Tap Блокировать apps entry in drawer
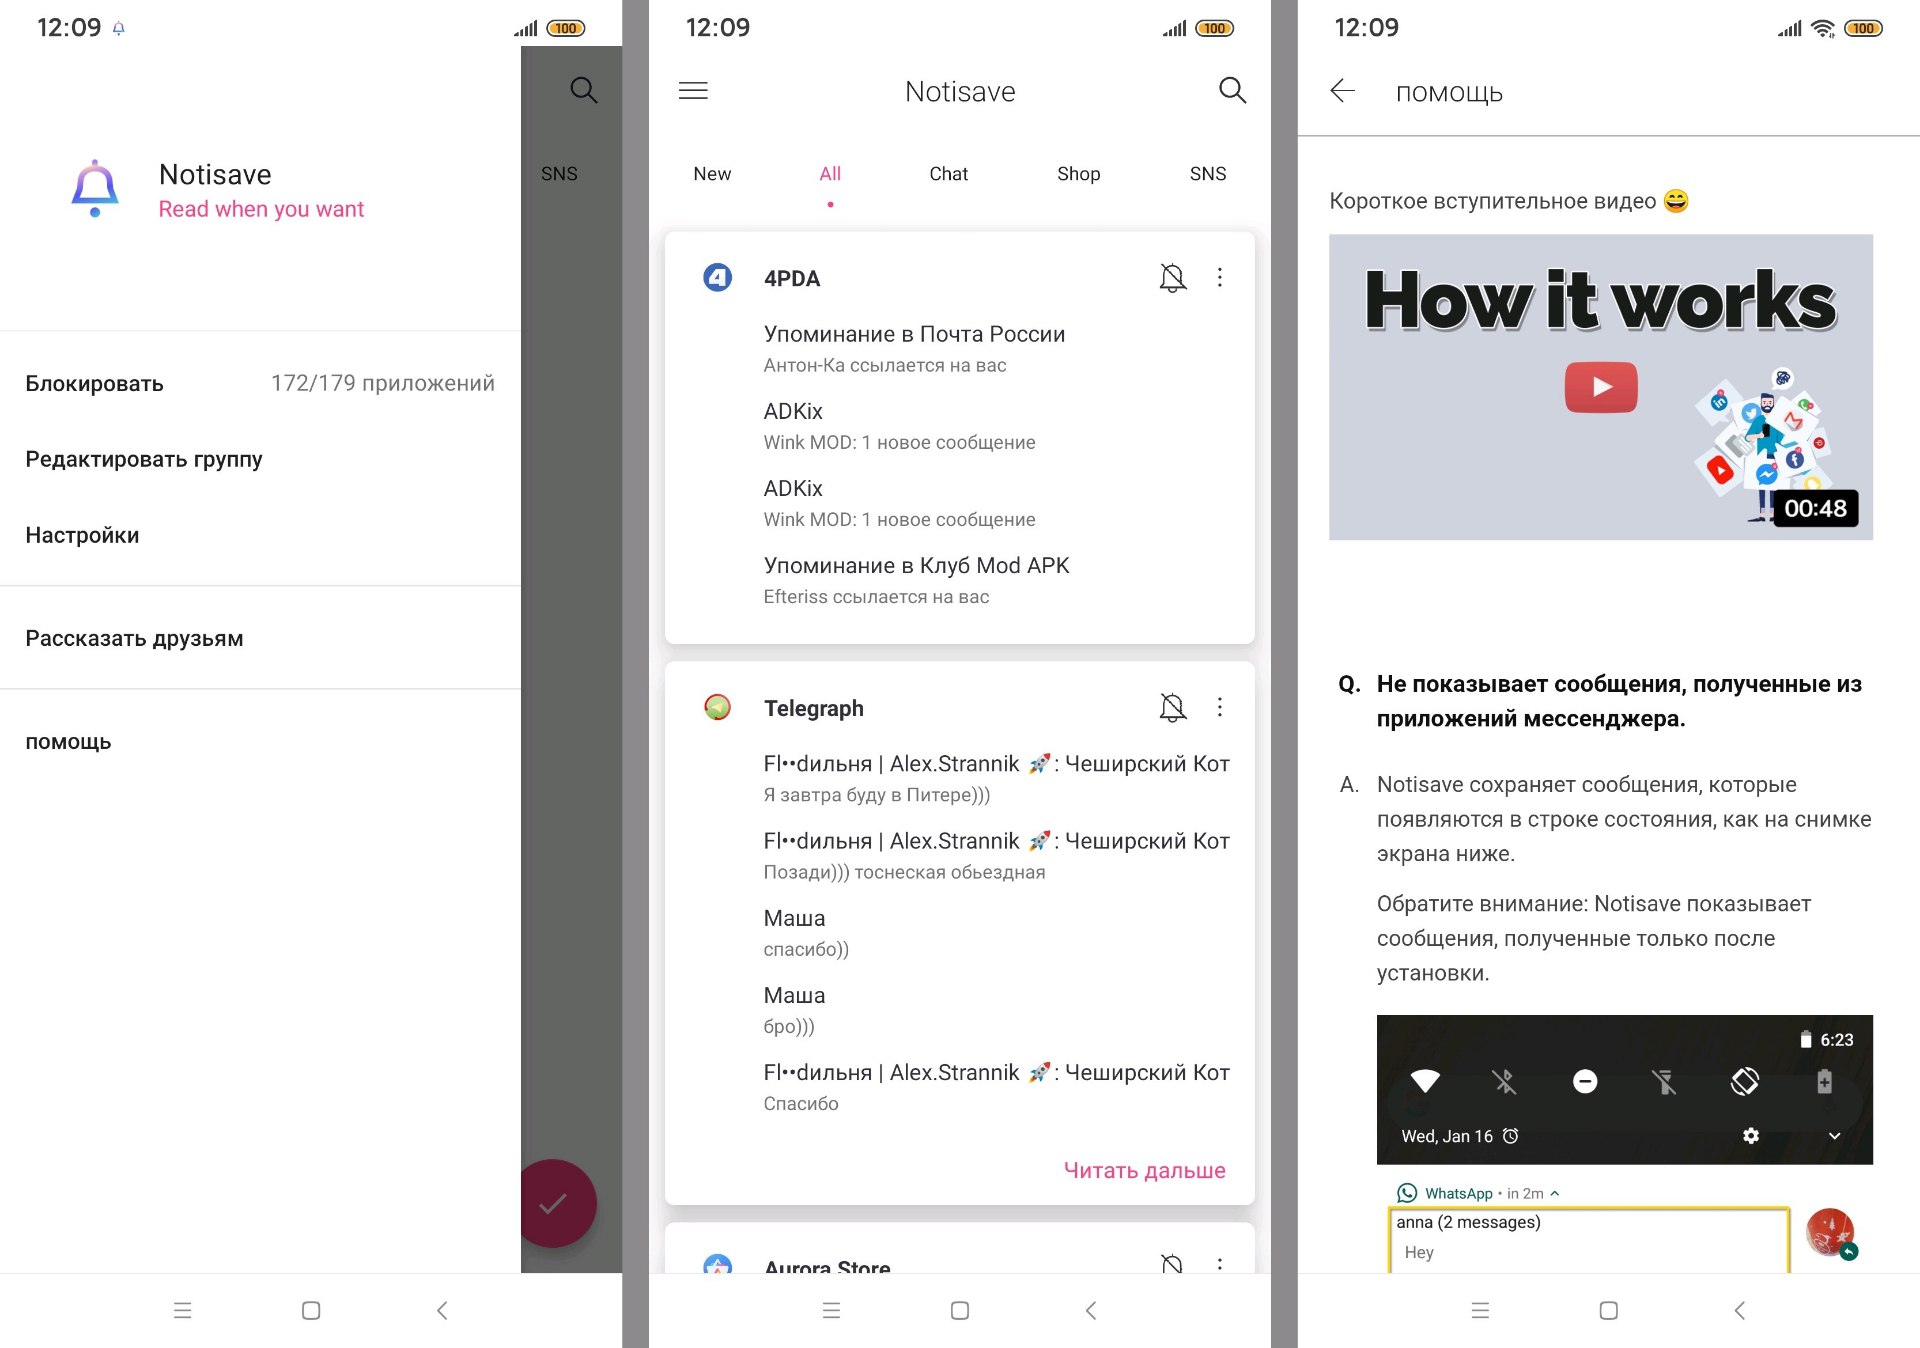 pos(94,384)
